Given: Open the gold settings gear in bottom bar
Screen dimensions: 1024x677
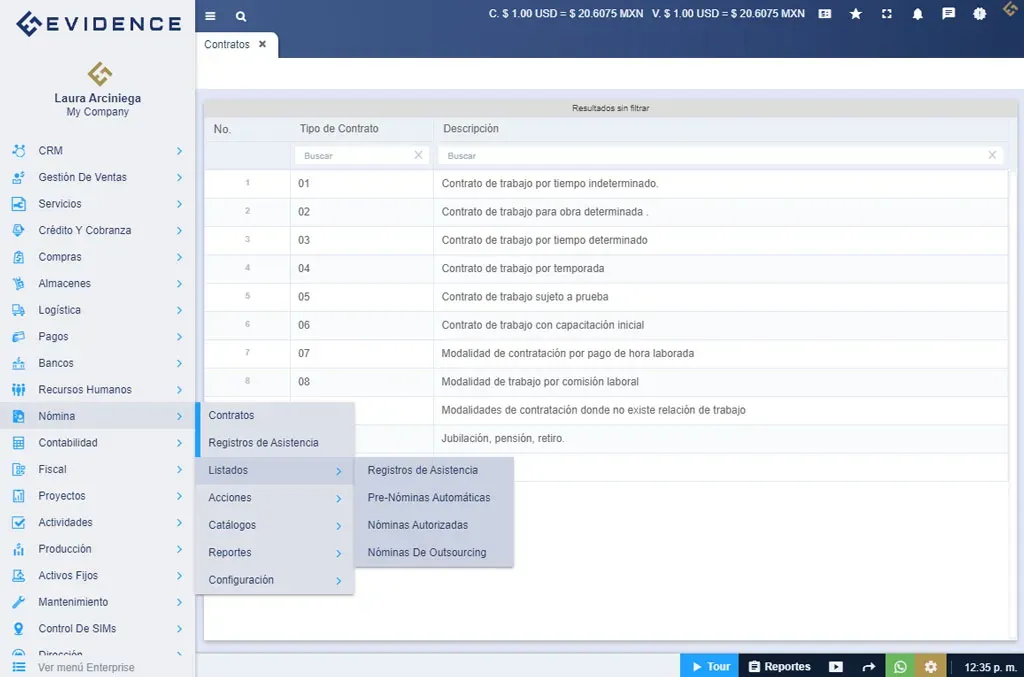Looking at the screenshot, I should [x=931, y=666].
